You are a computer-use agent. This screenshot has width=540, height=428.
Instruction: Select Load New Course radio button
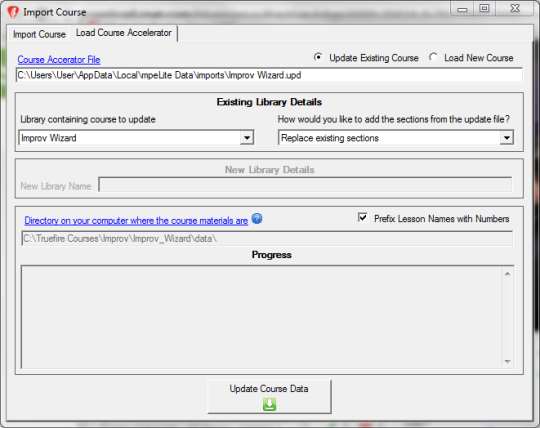coord(433,57)
